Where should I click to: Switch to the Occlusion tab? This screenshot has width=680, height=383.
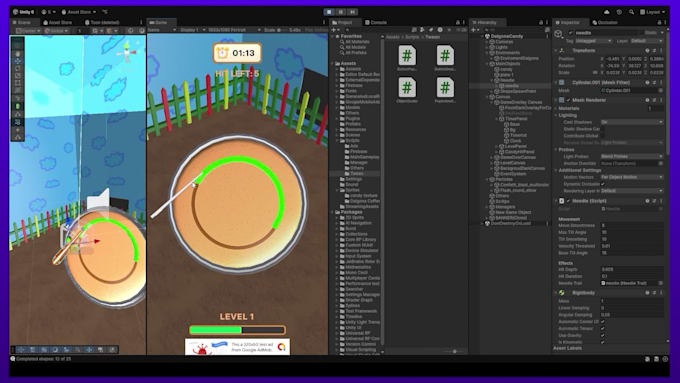605,22
